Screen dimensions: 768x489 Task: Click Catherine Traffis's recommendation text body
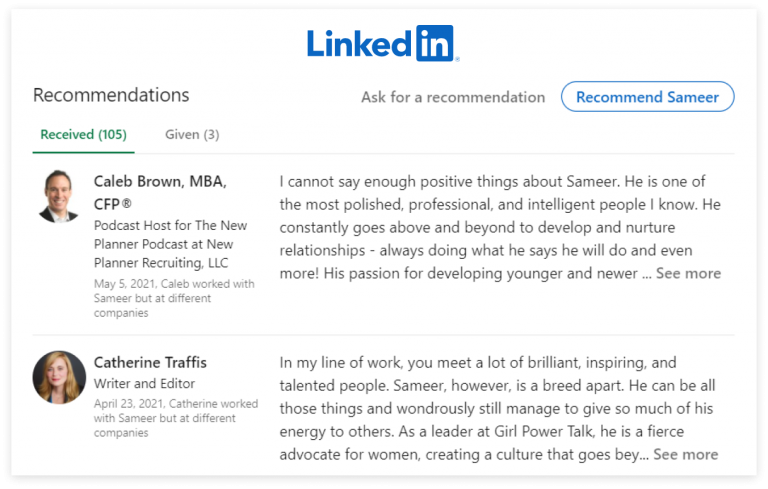(497, 408)
